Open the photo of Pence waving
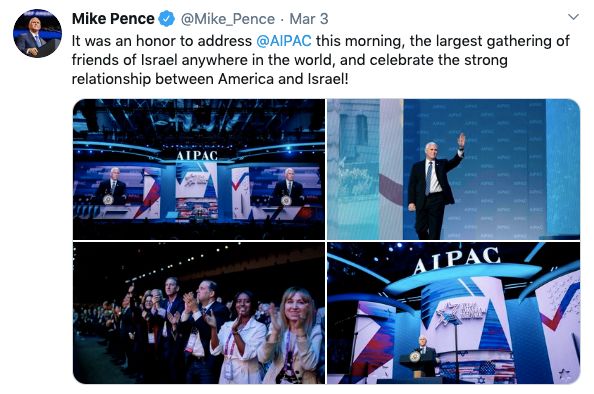Viewport: 594px width, 394px height. tap(453, 169)
